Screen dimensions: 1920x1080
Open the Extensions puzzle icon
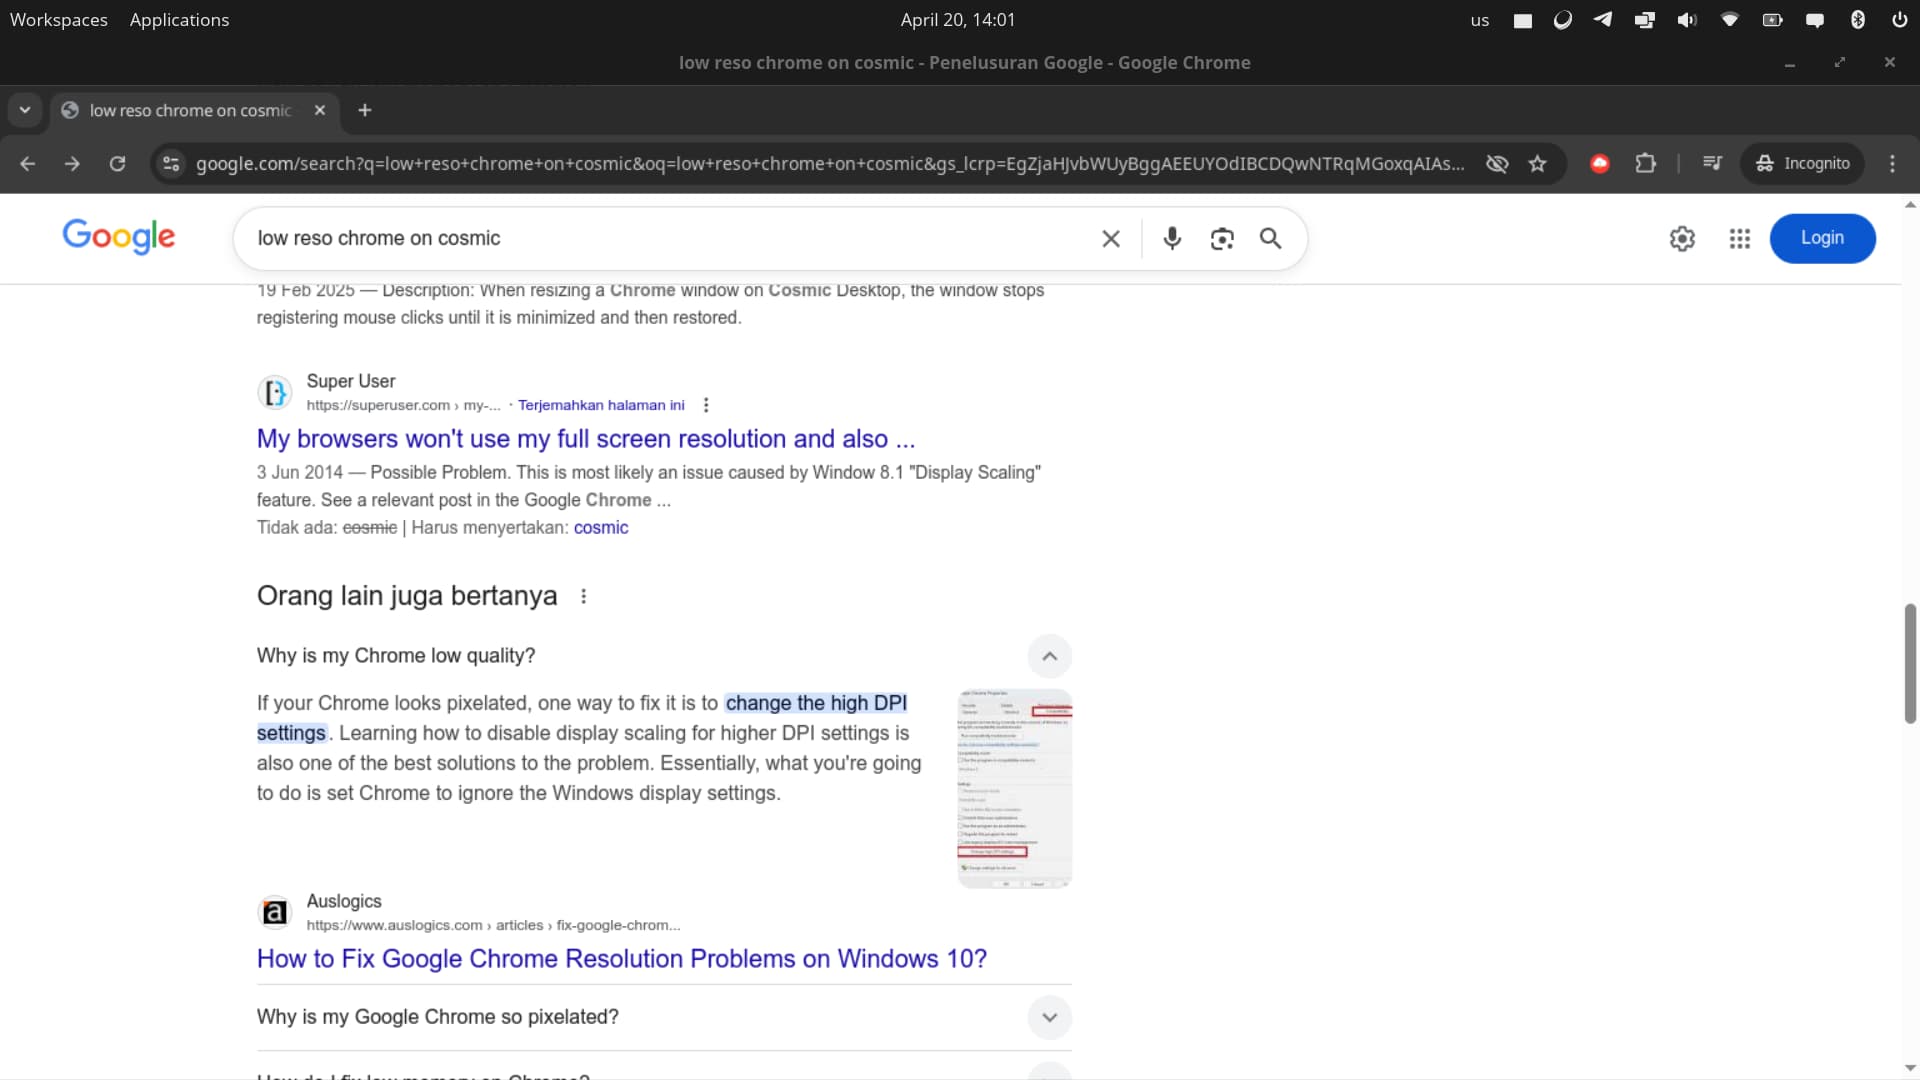[x=1645, y=164]
